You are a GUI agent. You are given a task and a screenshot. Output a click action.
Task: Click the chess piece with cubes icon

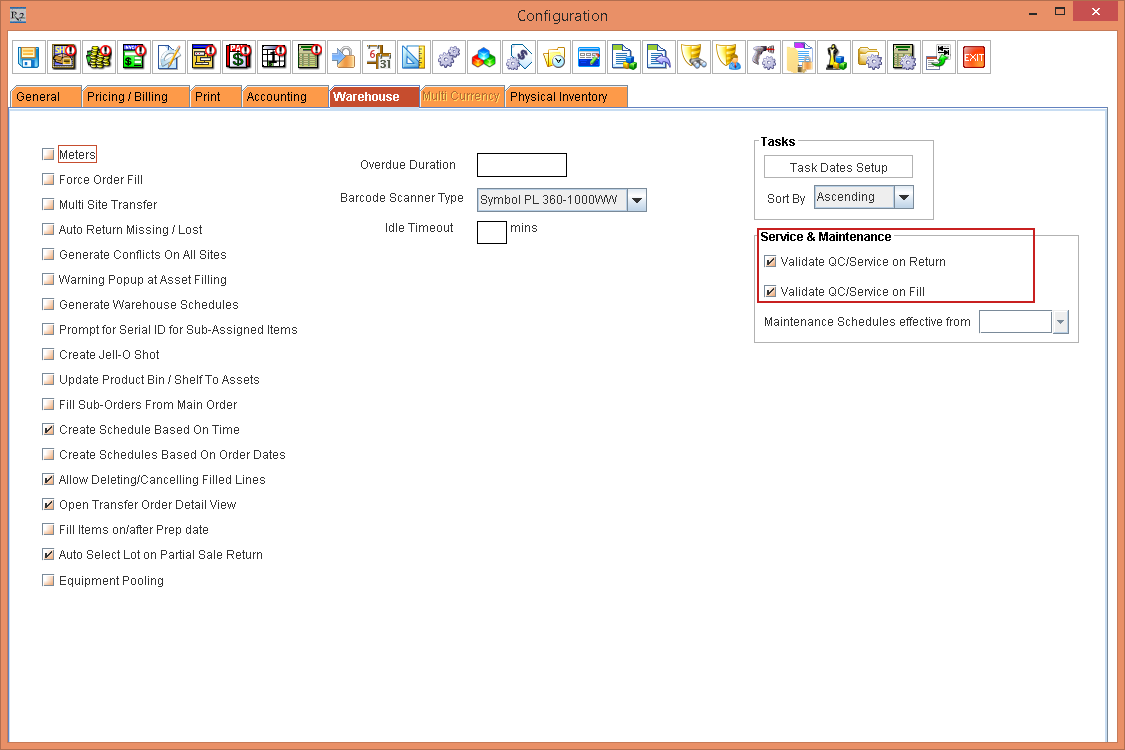(834, 57)
